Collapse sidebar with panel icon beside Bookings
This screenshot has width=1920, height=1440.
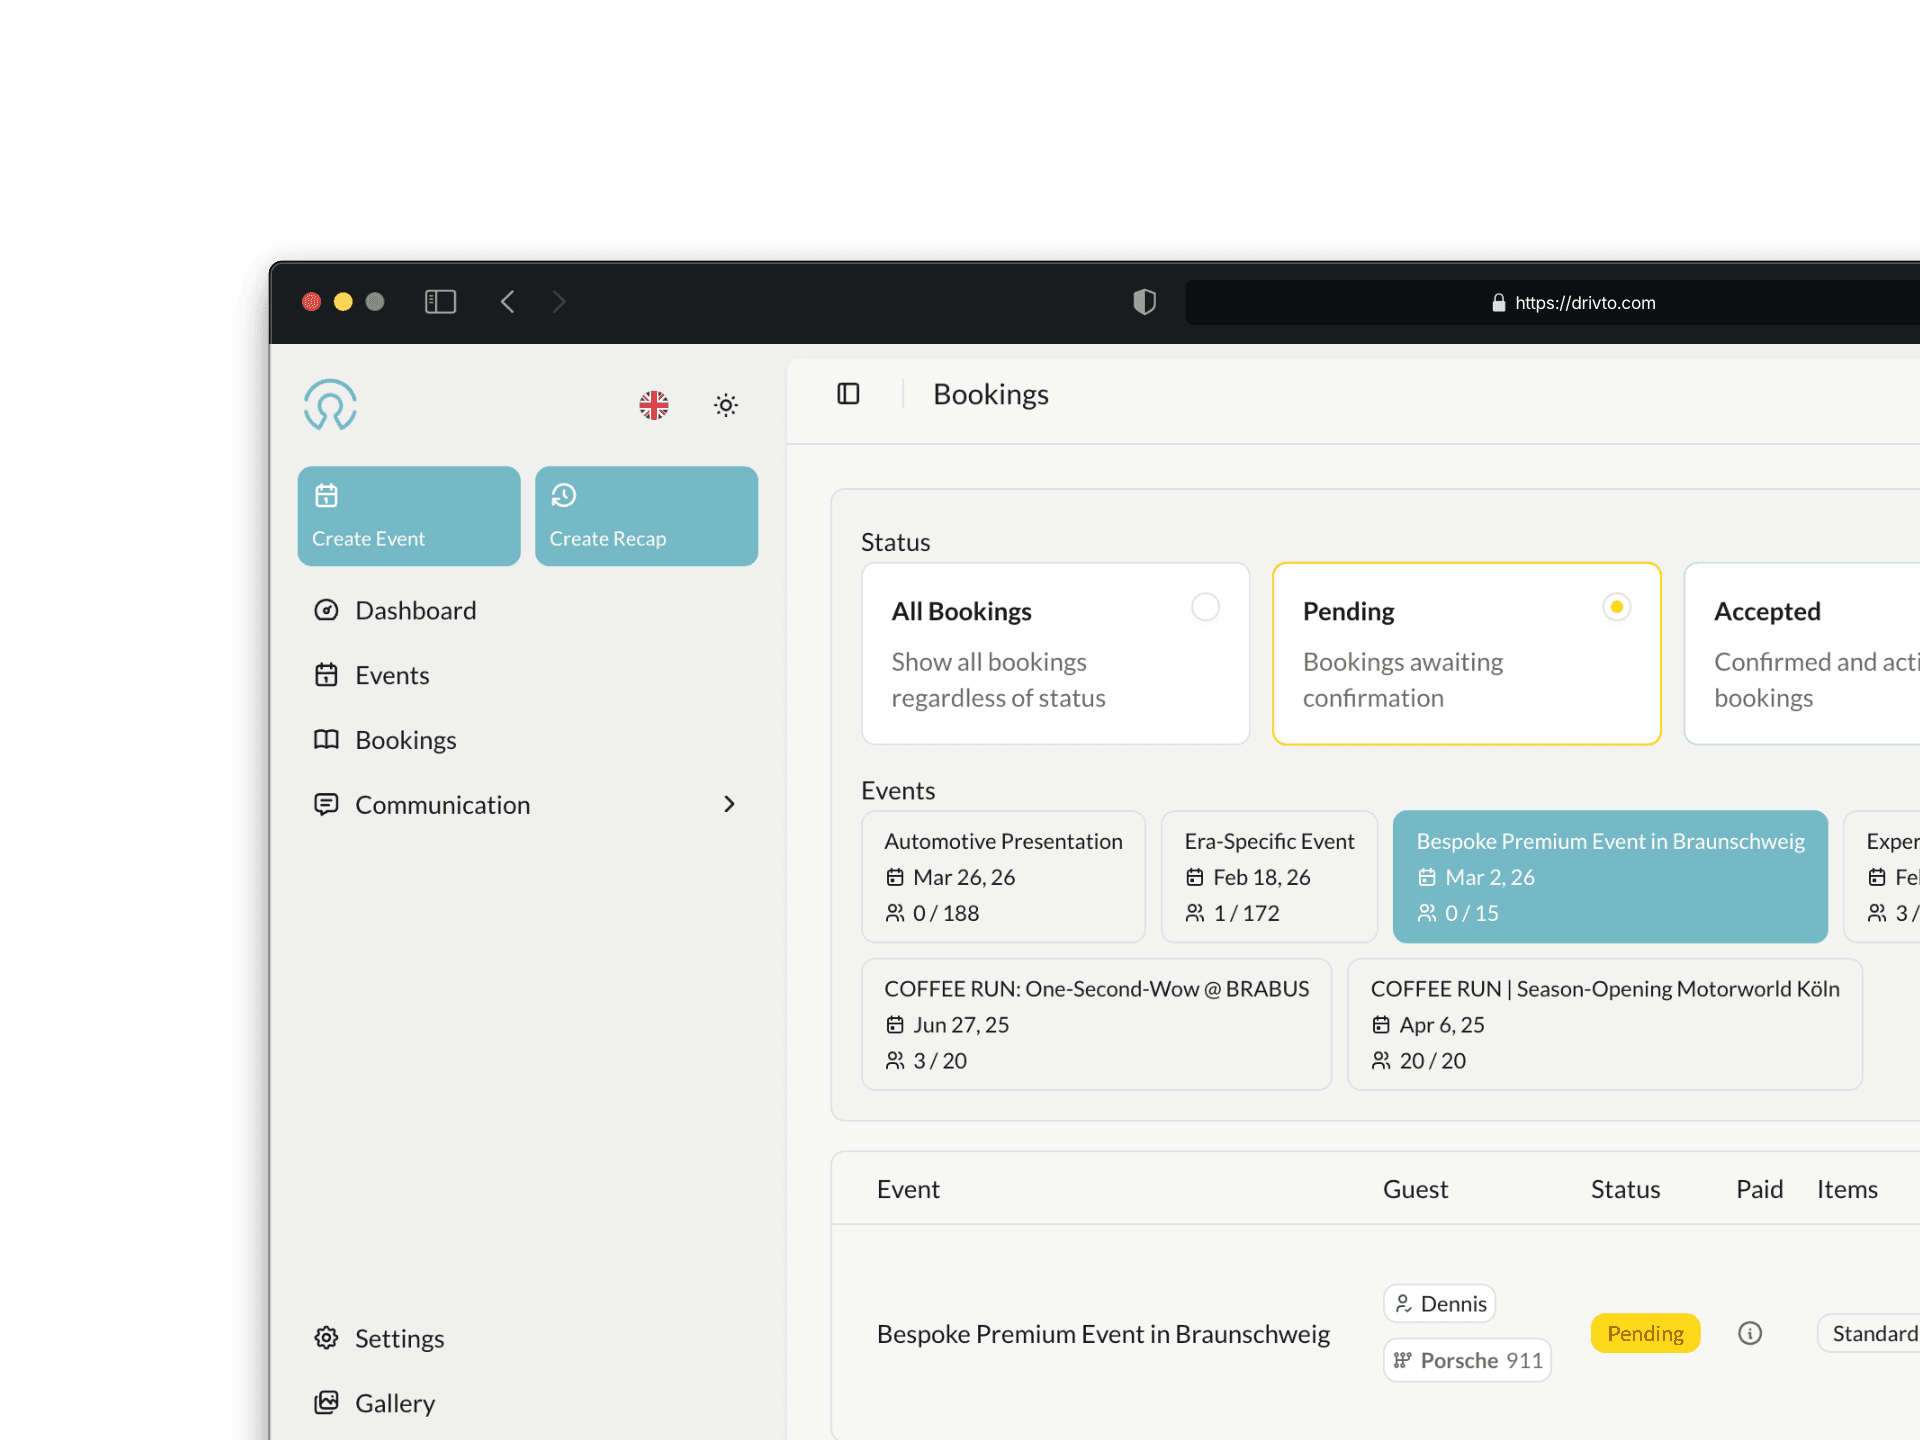(848, 394)
